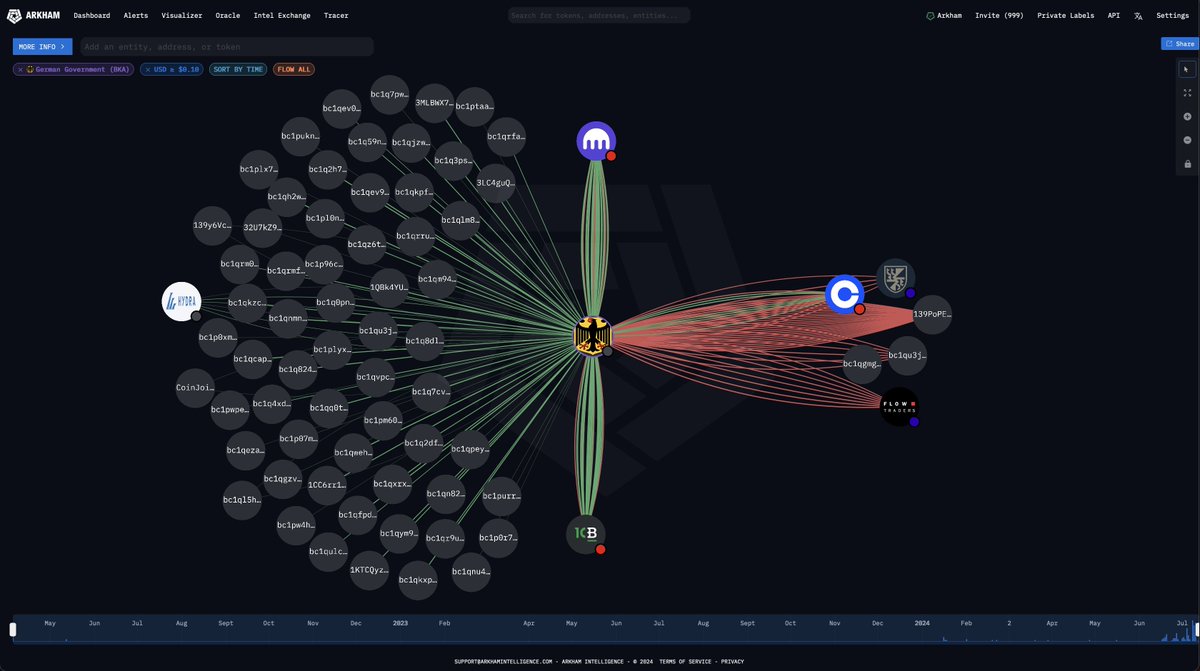Open the Arkham account profile
Viewport: 1200px width, 671px height.
pyautogui.click(x=944, y=16)
